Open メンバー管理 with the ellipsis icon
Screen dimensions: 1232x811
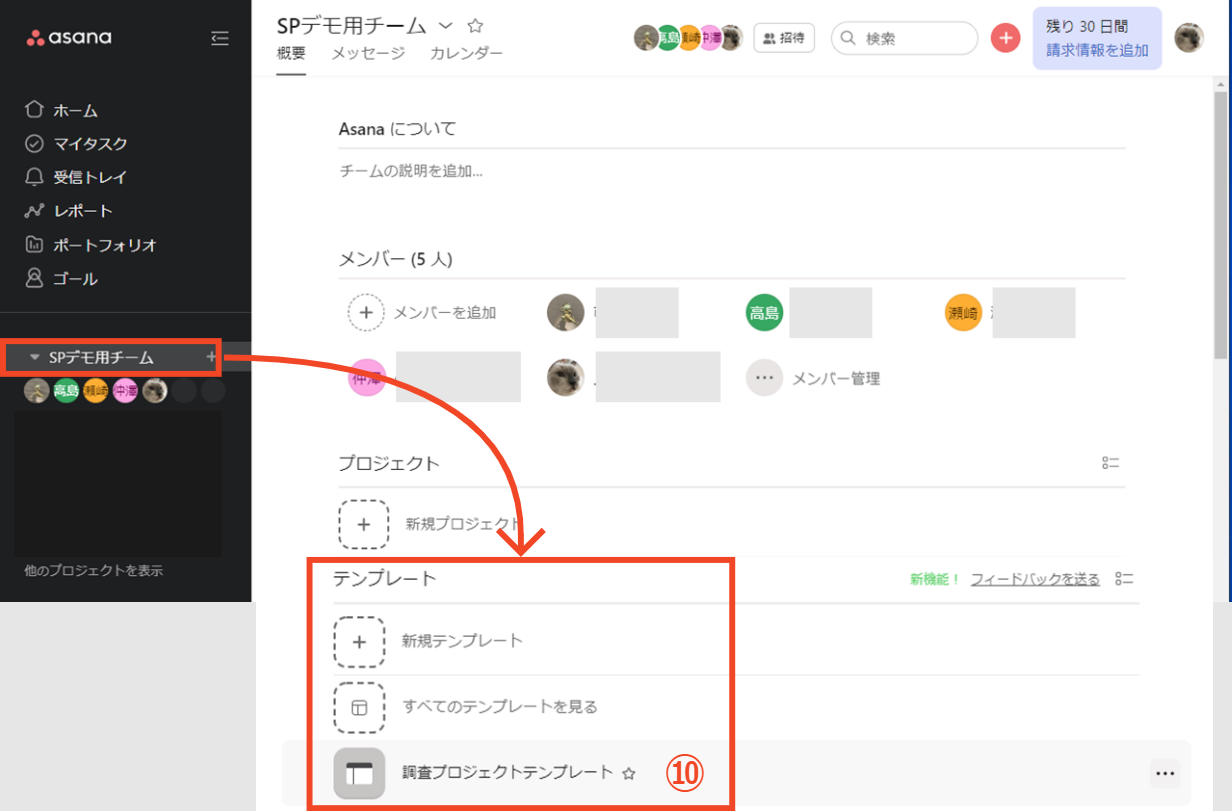coord(765,378)
